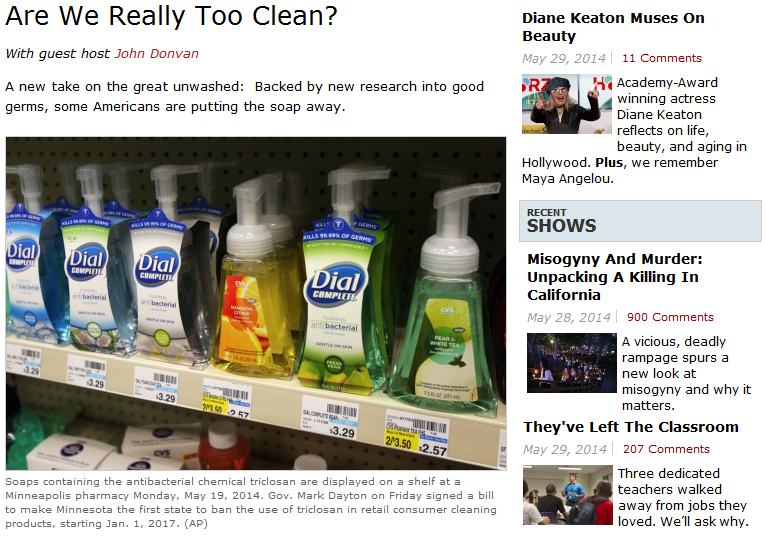Viewport: 765px width, 536px height.
Task: Click the classroom teacher thumbnail
Action: coord(568,495)
